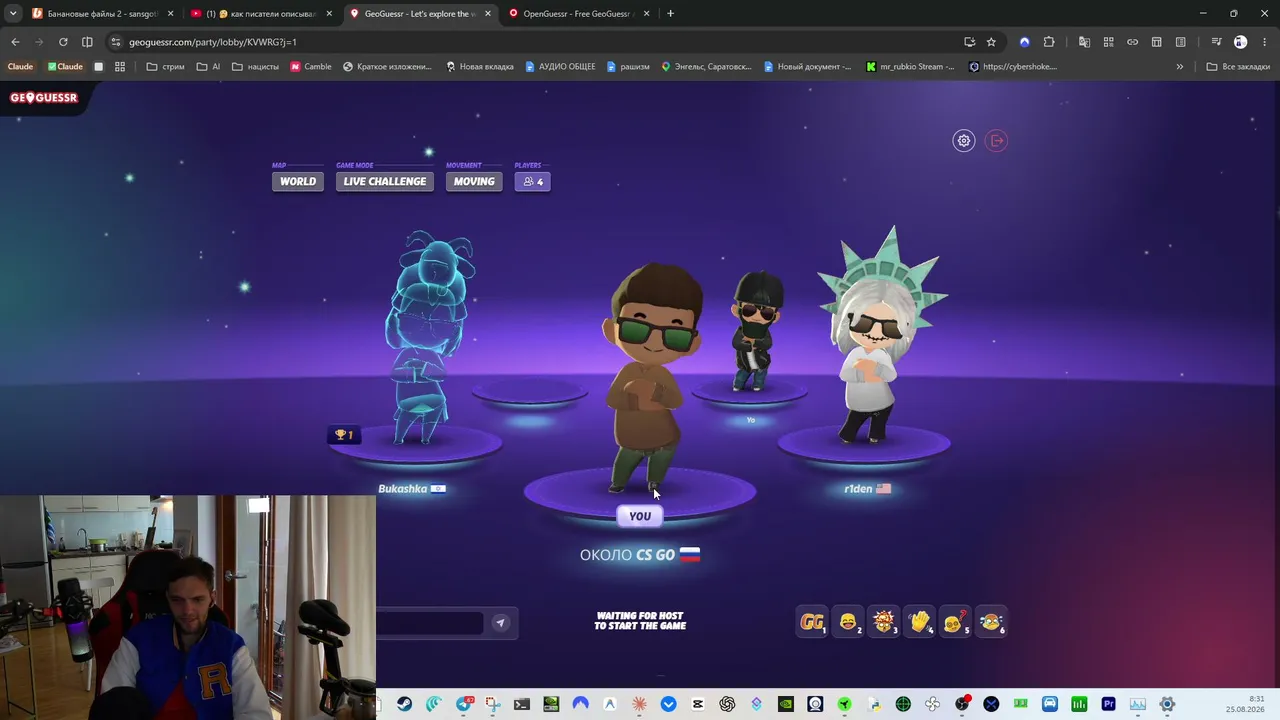Open CapCut from the taskbar
This screenshot has width=1280, height=720.
coord(698,704)
